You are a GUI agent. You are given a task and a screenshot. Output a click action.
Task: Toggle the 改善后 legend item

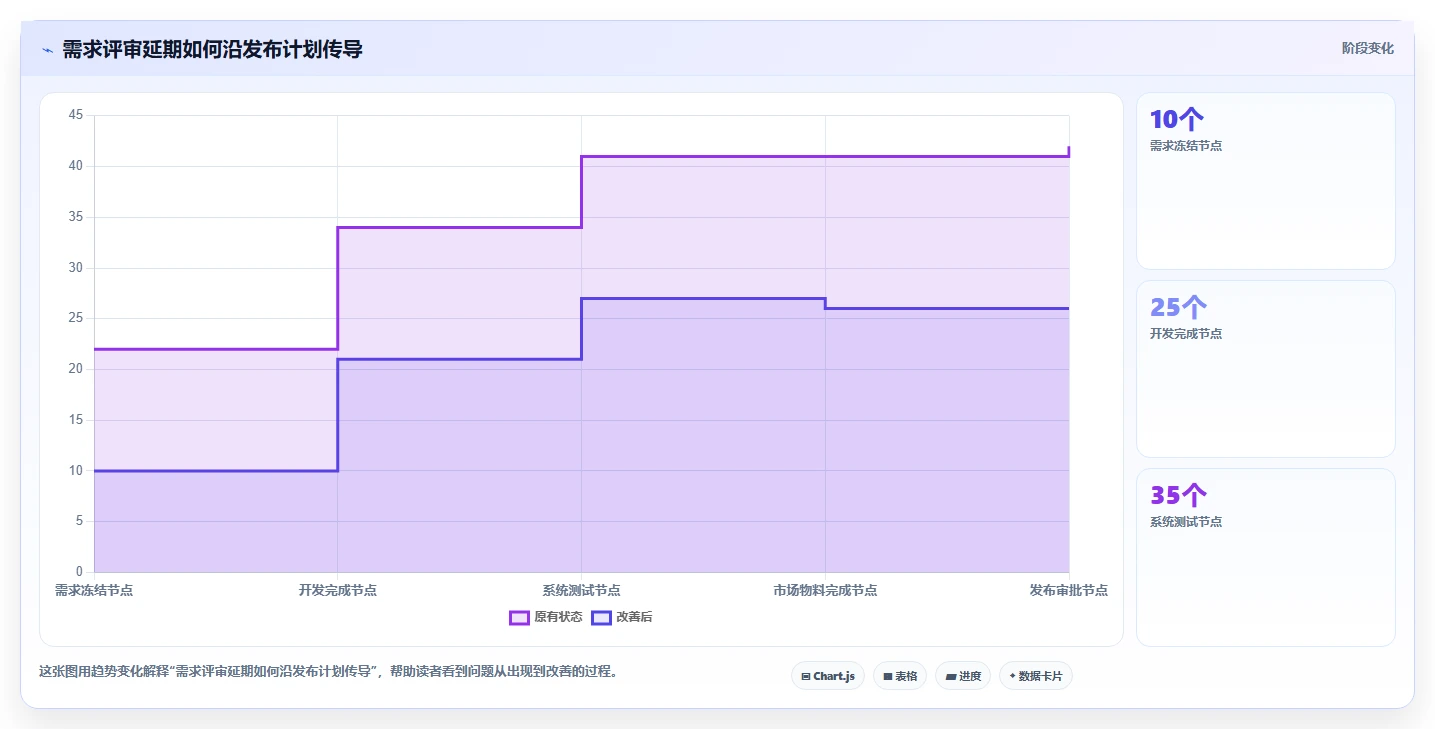622,617
